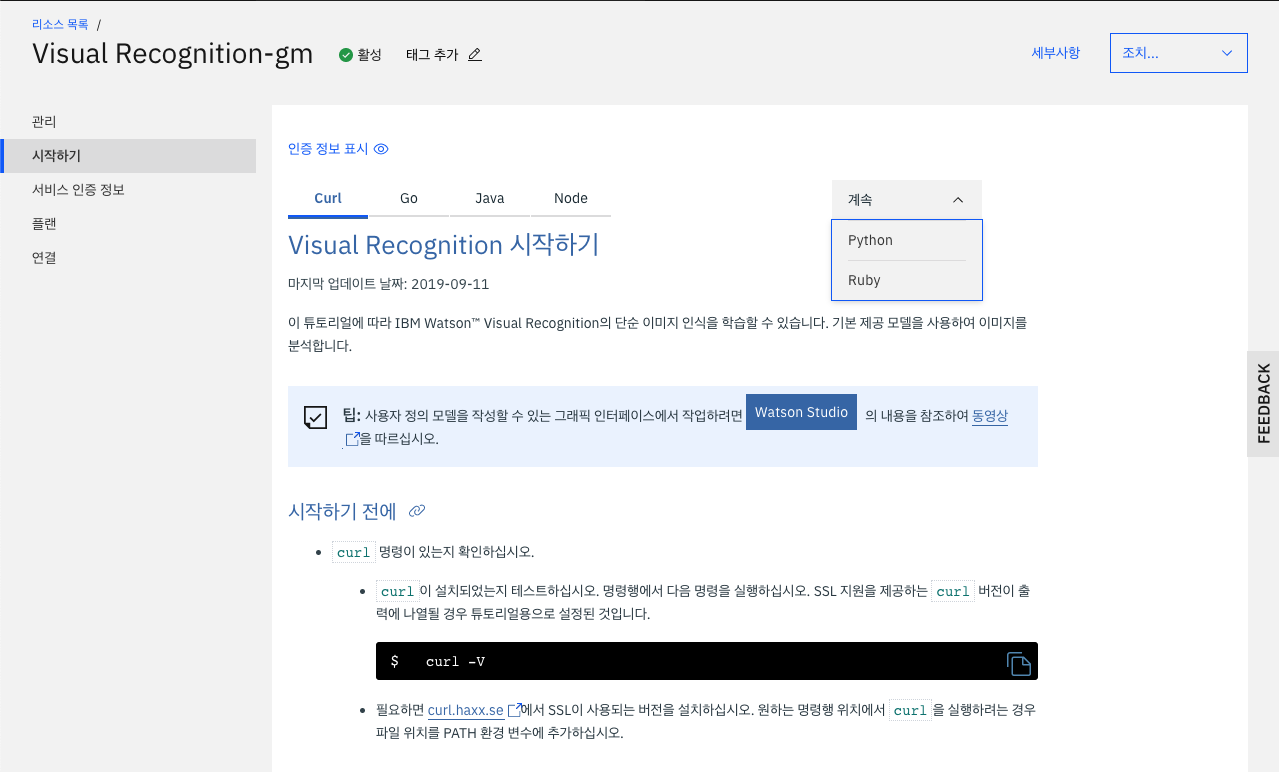Switch to the Node tab

571,198
